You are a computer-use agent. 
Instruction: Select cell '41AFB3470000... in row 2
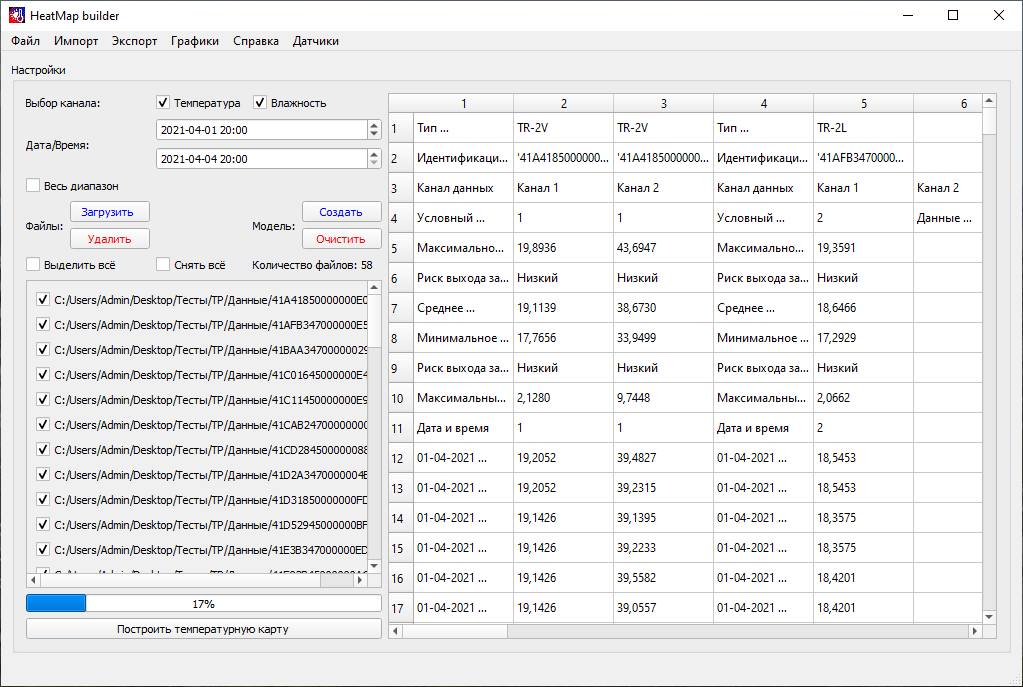[x=863, y=158]
